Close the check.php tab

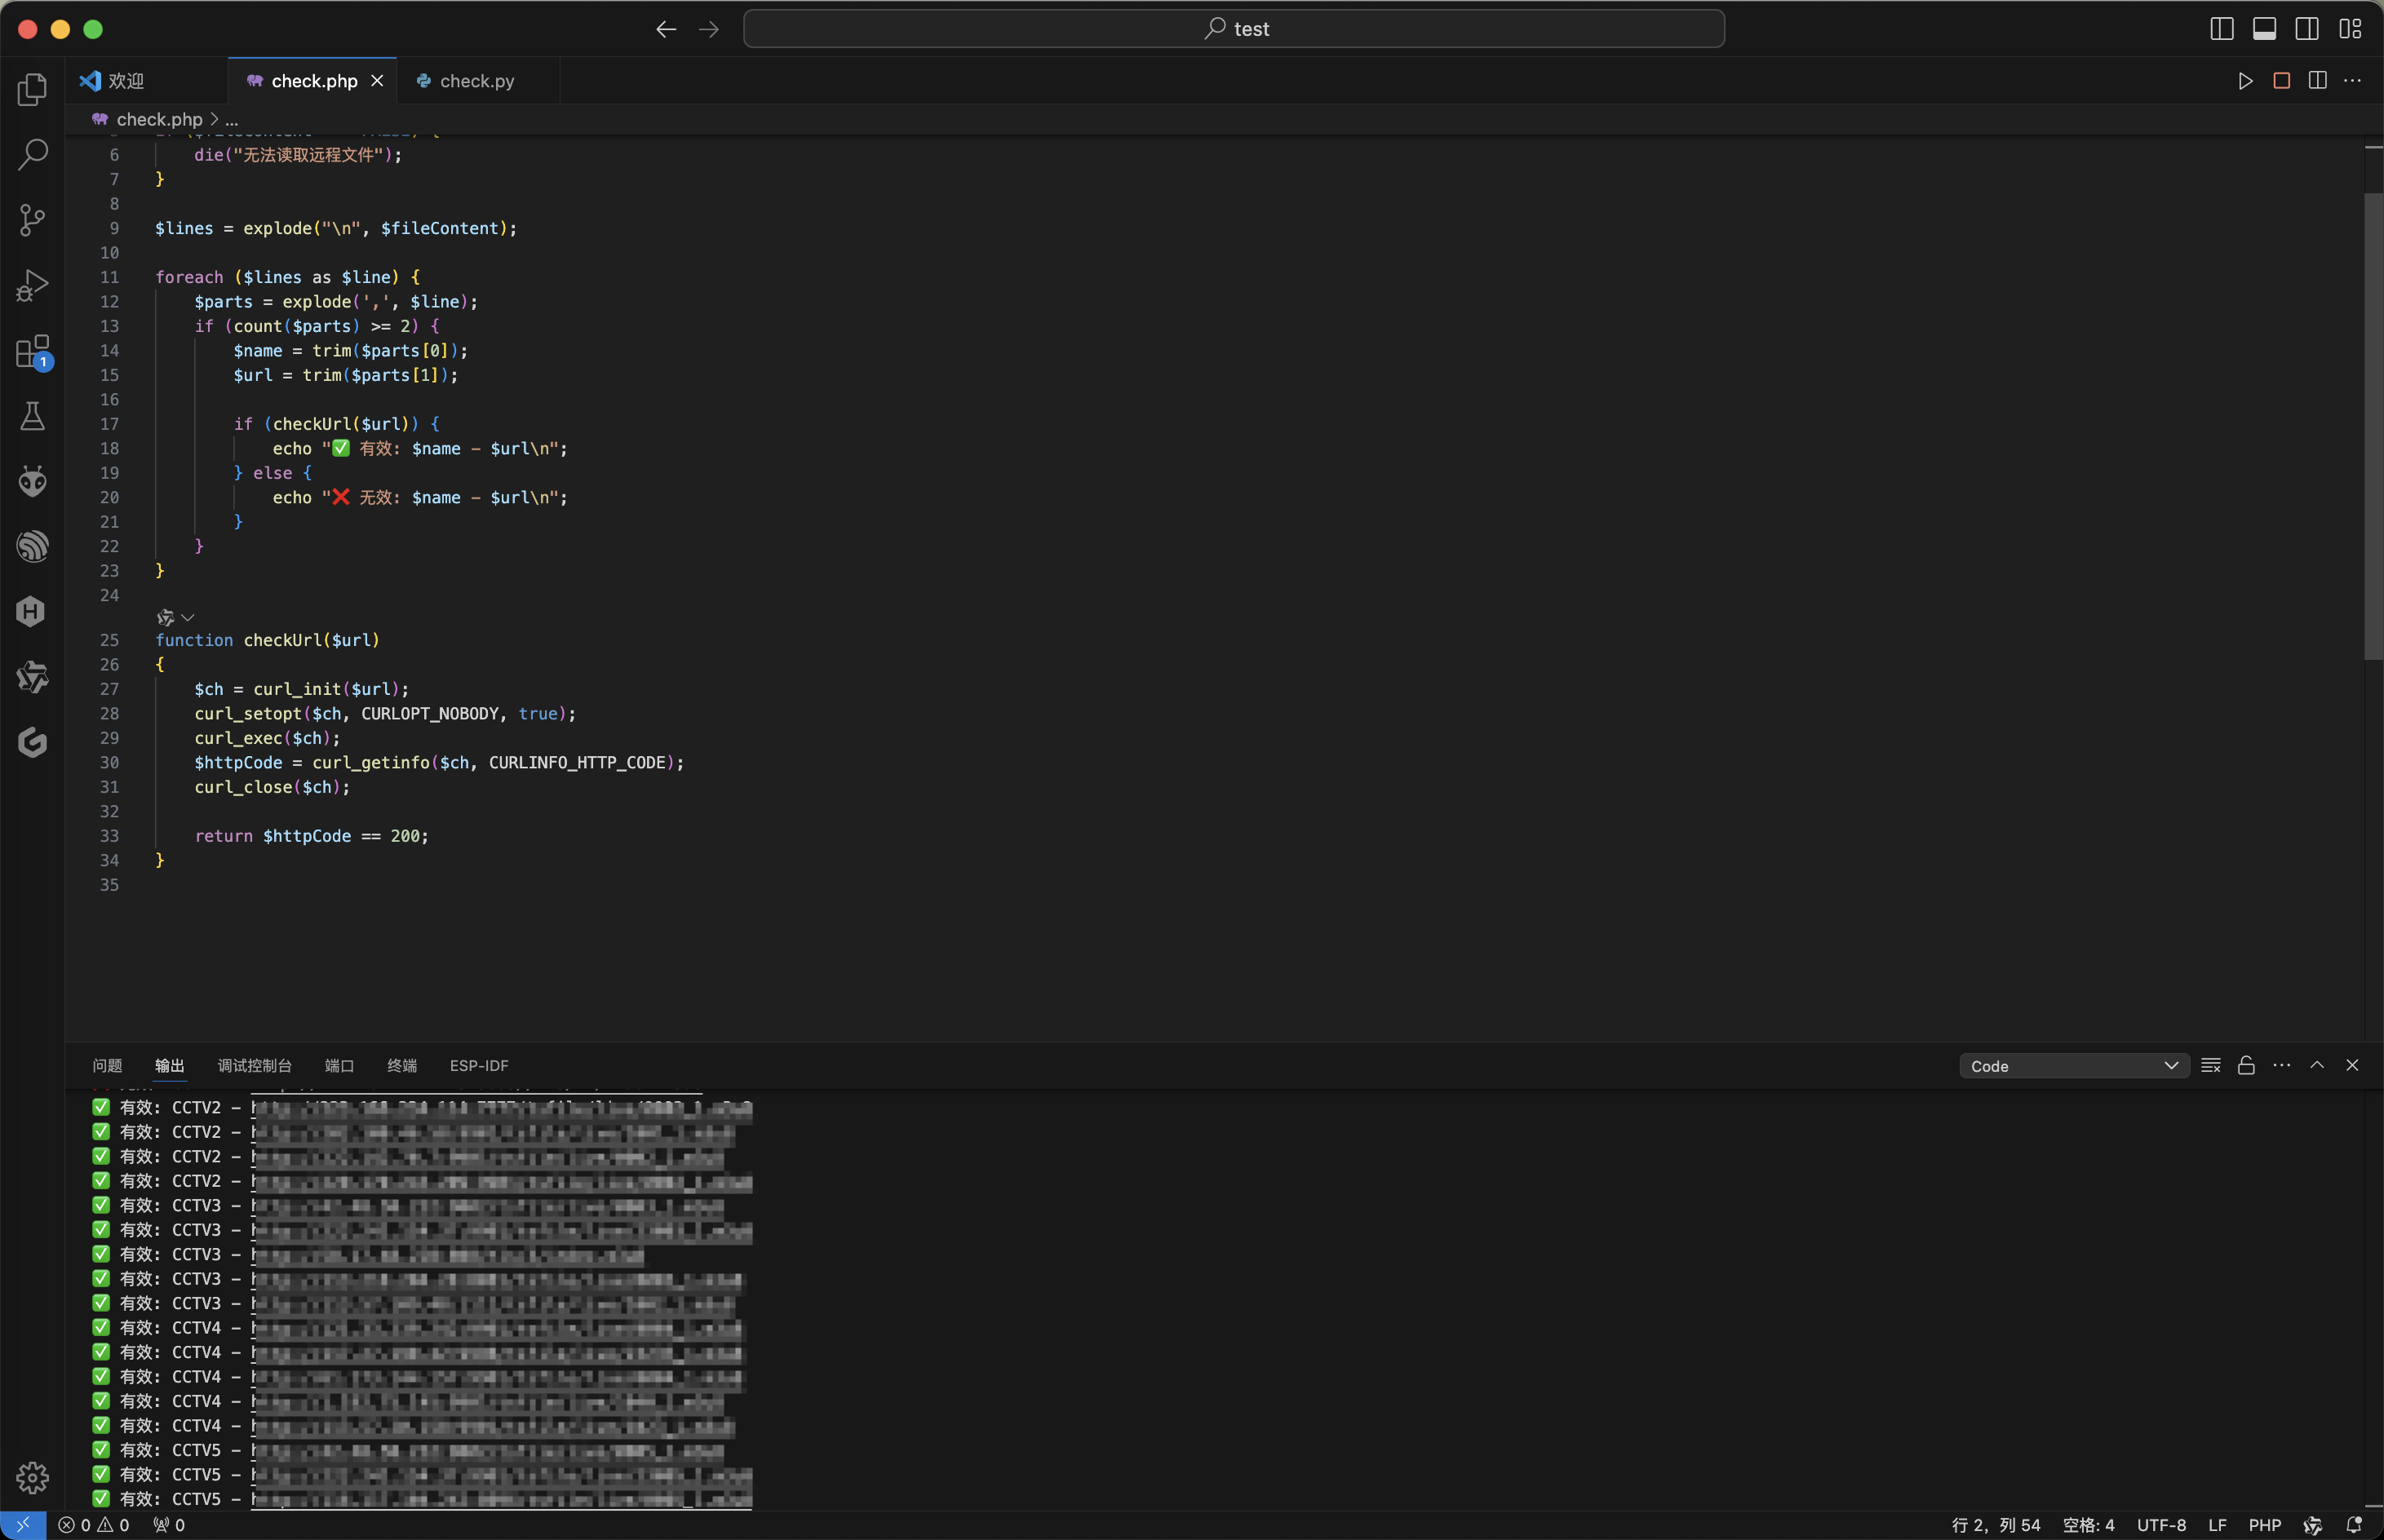point(377,81)
